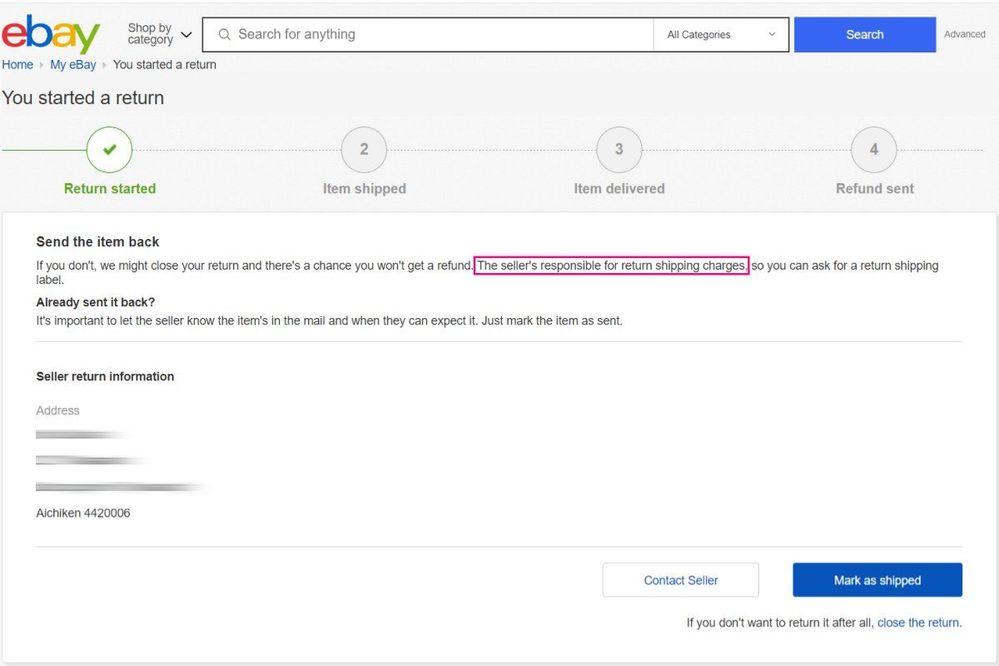The height and width of the screenshot is (666, 999).
Task: Click the Item delivered label
Action: point(619,189)
